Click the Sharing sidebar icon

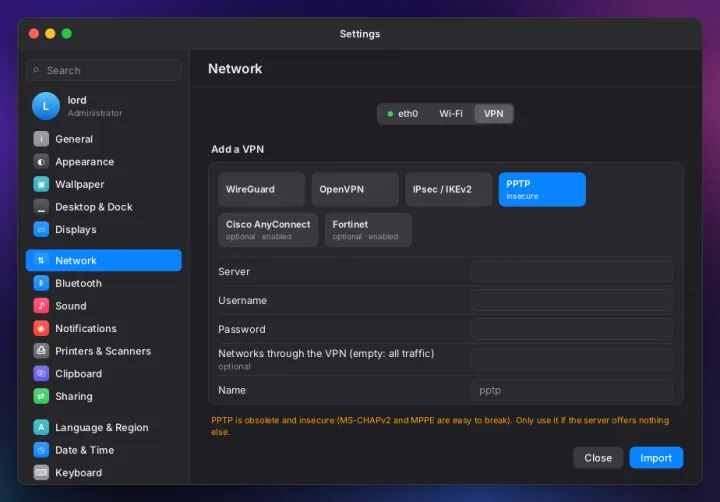coord(41,396)
